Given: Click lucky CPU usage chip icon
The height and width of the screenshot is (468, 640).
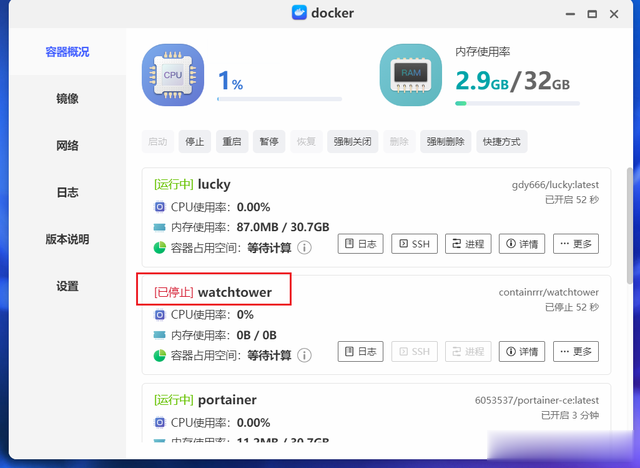Looking at the screenshot, I should click(160, 207).
